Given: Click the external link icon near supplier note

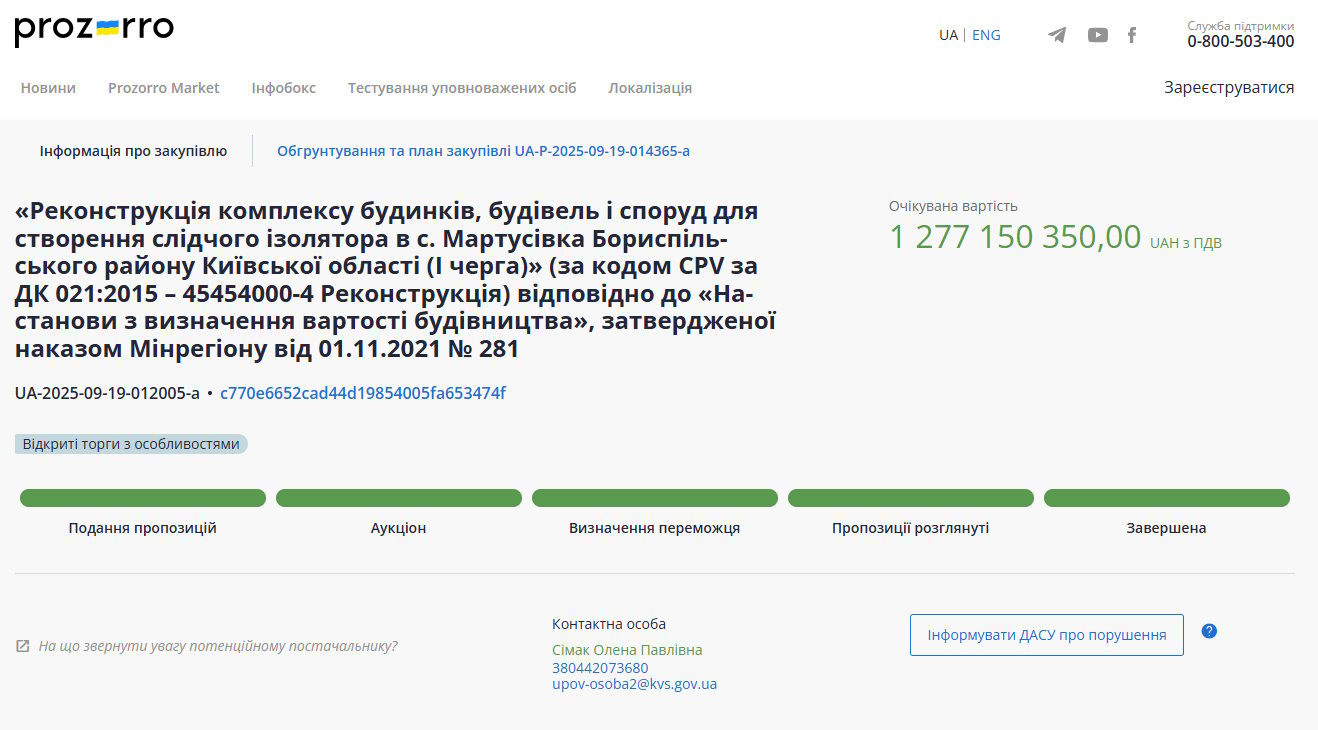Looking at the screenshot, I should pos(23,646).
